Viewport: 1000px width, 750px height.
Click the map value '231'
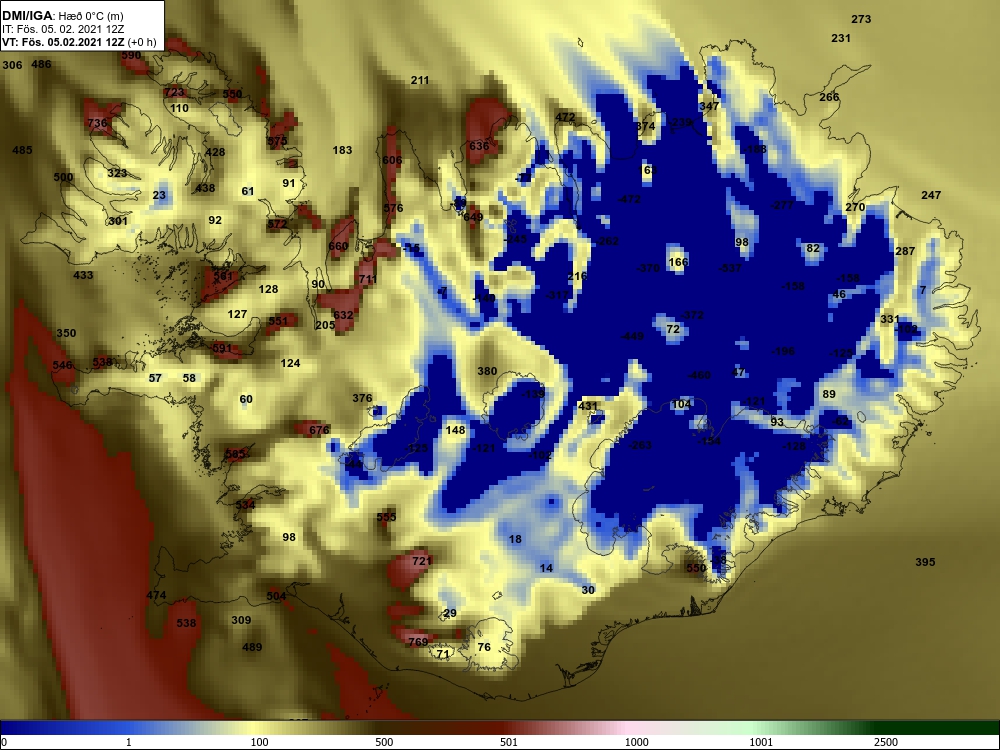click(x=841, y=38)
